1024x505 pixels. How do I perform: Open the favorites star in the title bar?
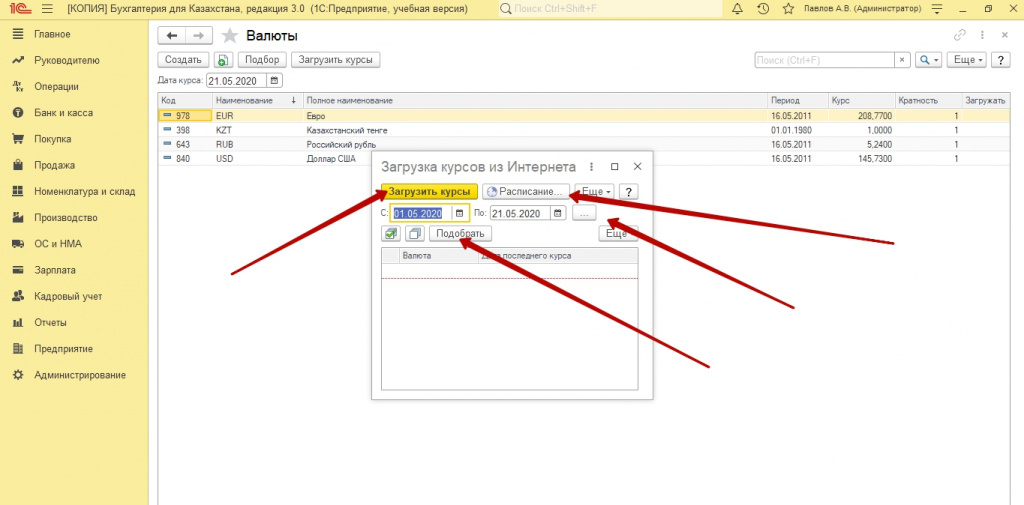[x=788, y=9]
